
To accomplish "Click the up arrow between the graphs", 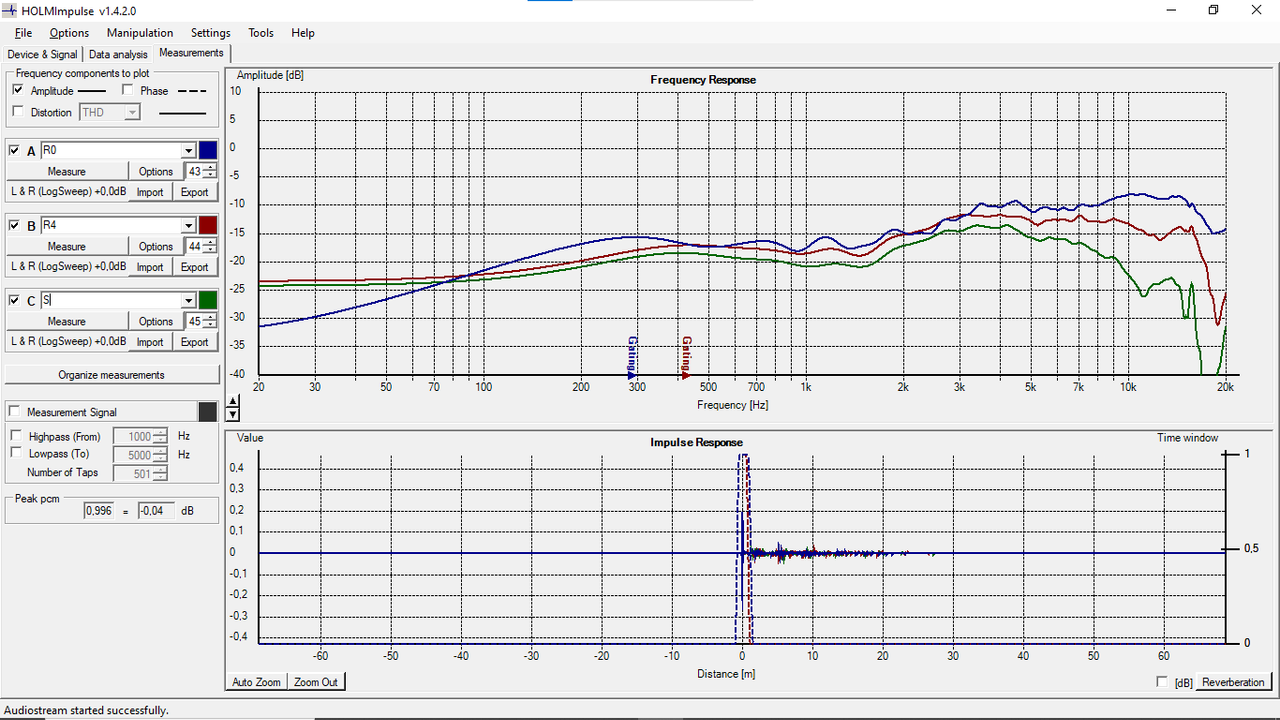I will [234, 400].
